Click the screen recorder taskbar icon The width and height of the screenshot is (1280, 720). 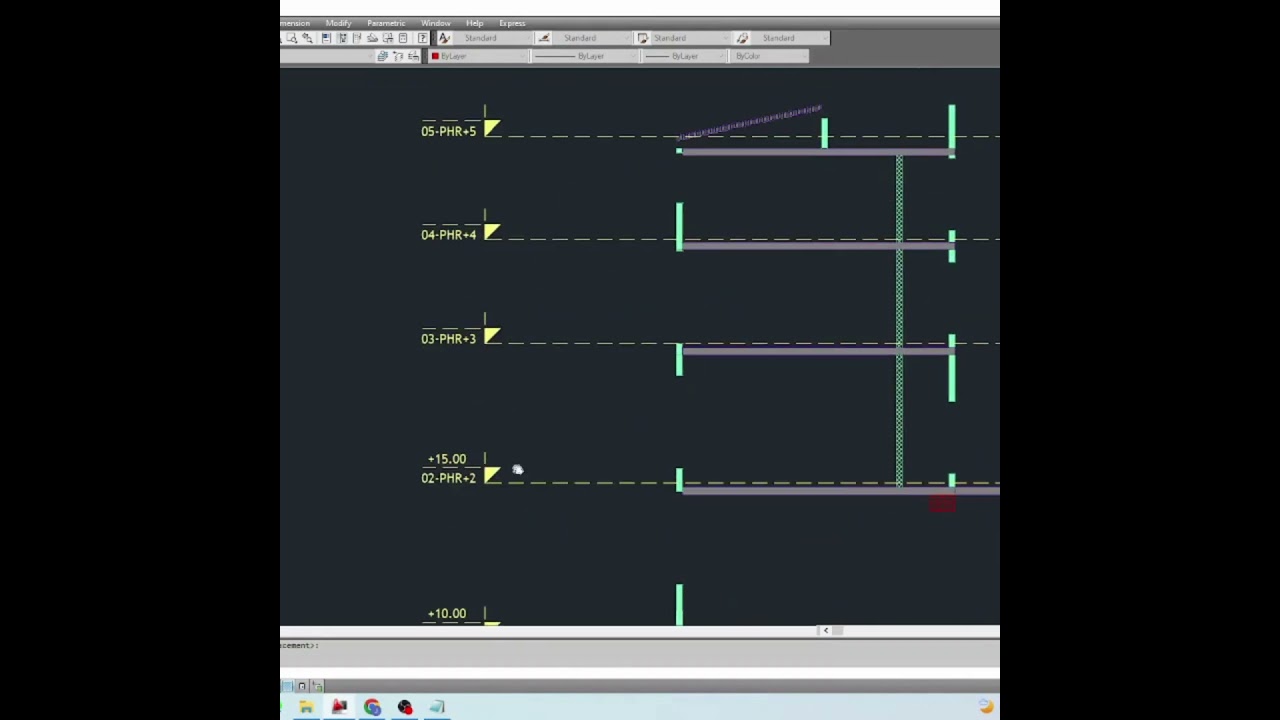(405, 707)
